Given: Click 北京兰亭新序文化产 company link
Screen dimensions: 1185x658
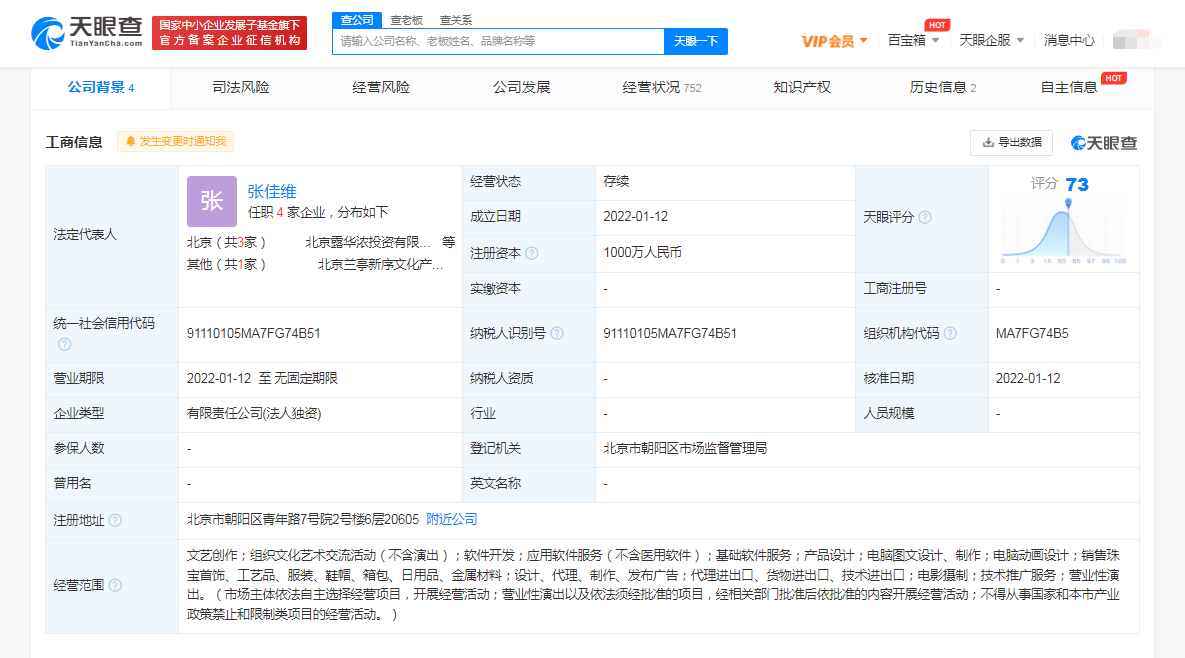Looking at the screenshot, I should pos(380,264).
